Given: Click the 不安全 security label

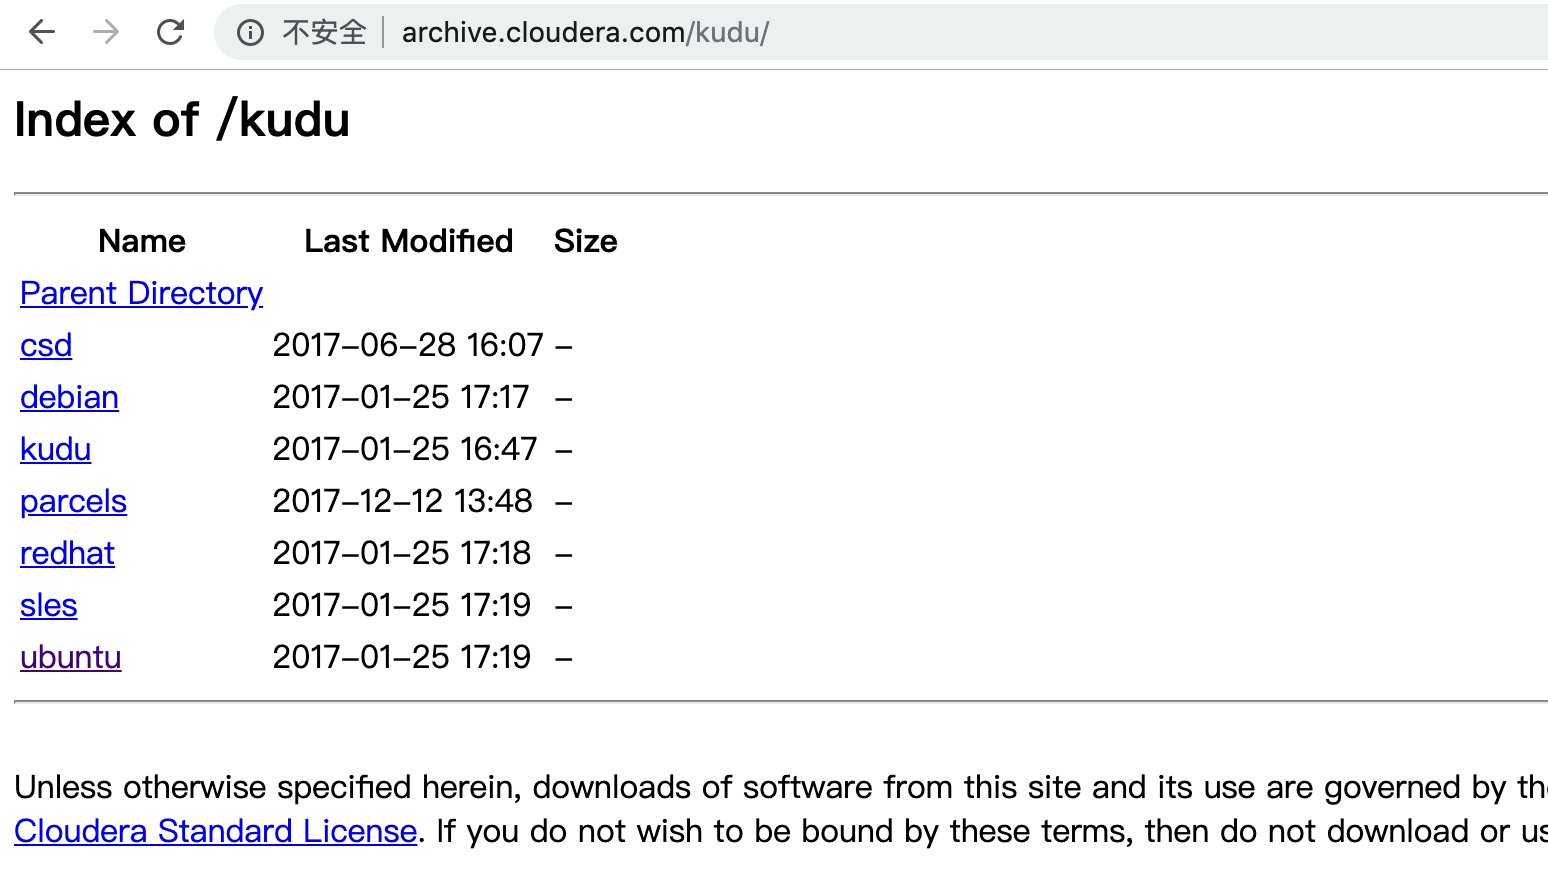Looking at the screenshot, I should (x=324, y=33).
